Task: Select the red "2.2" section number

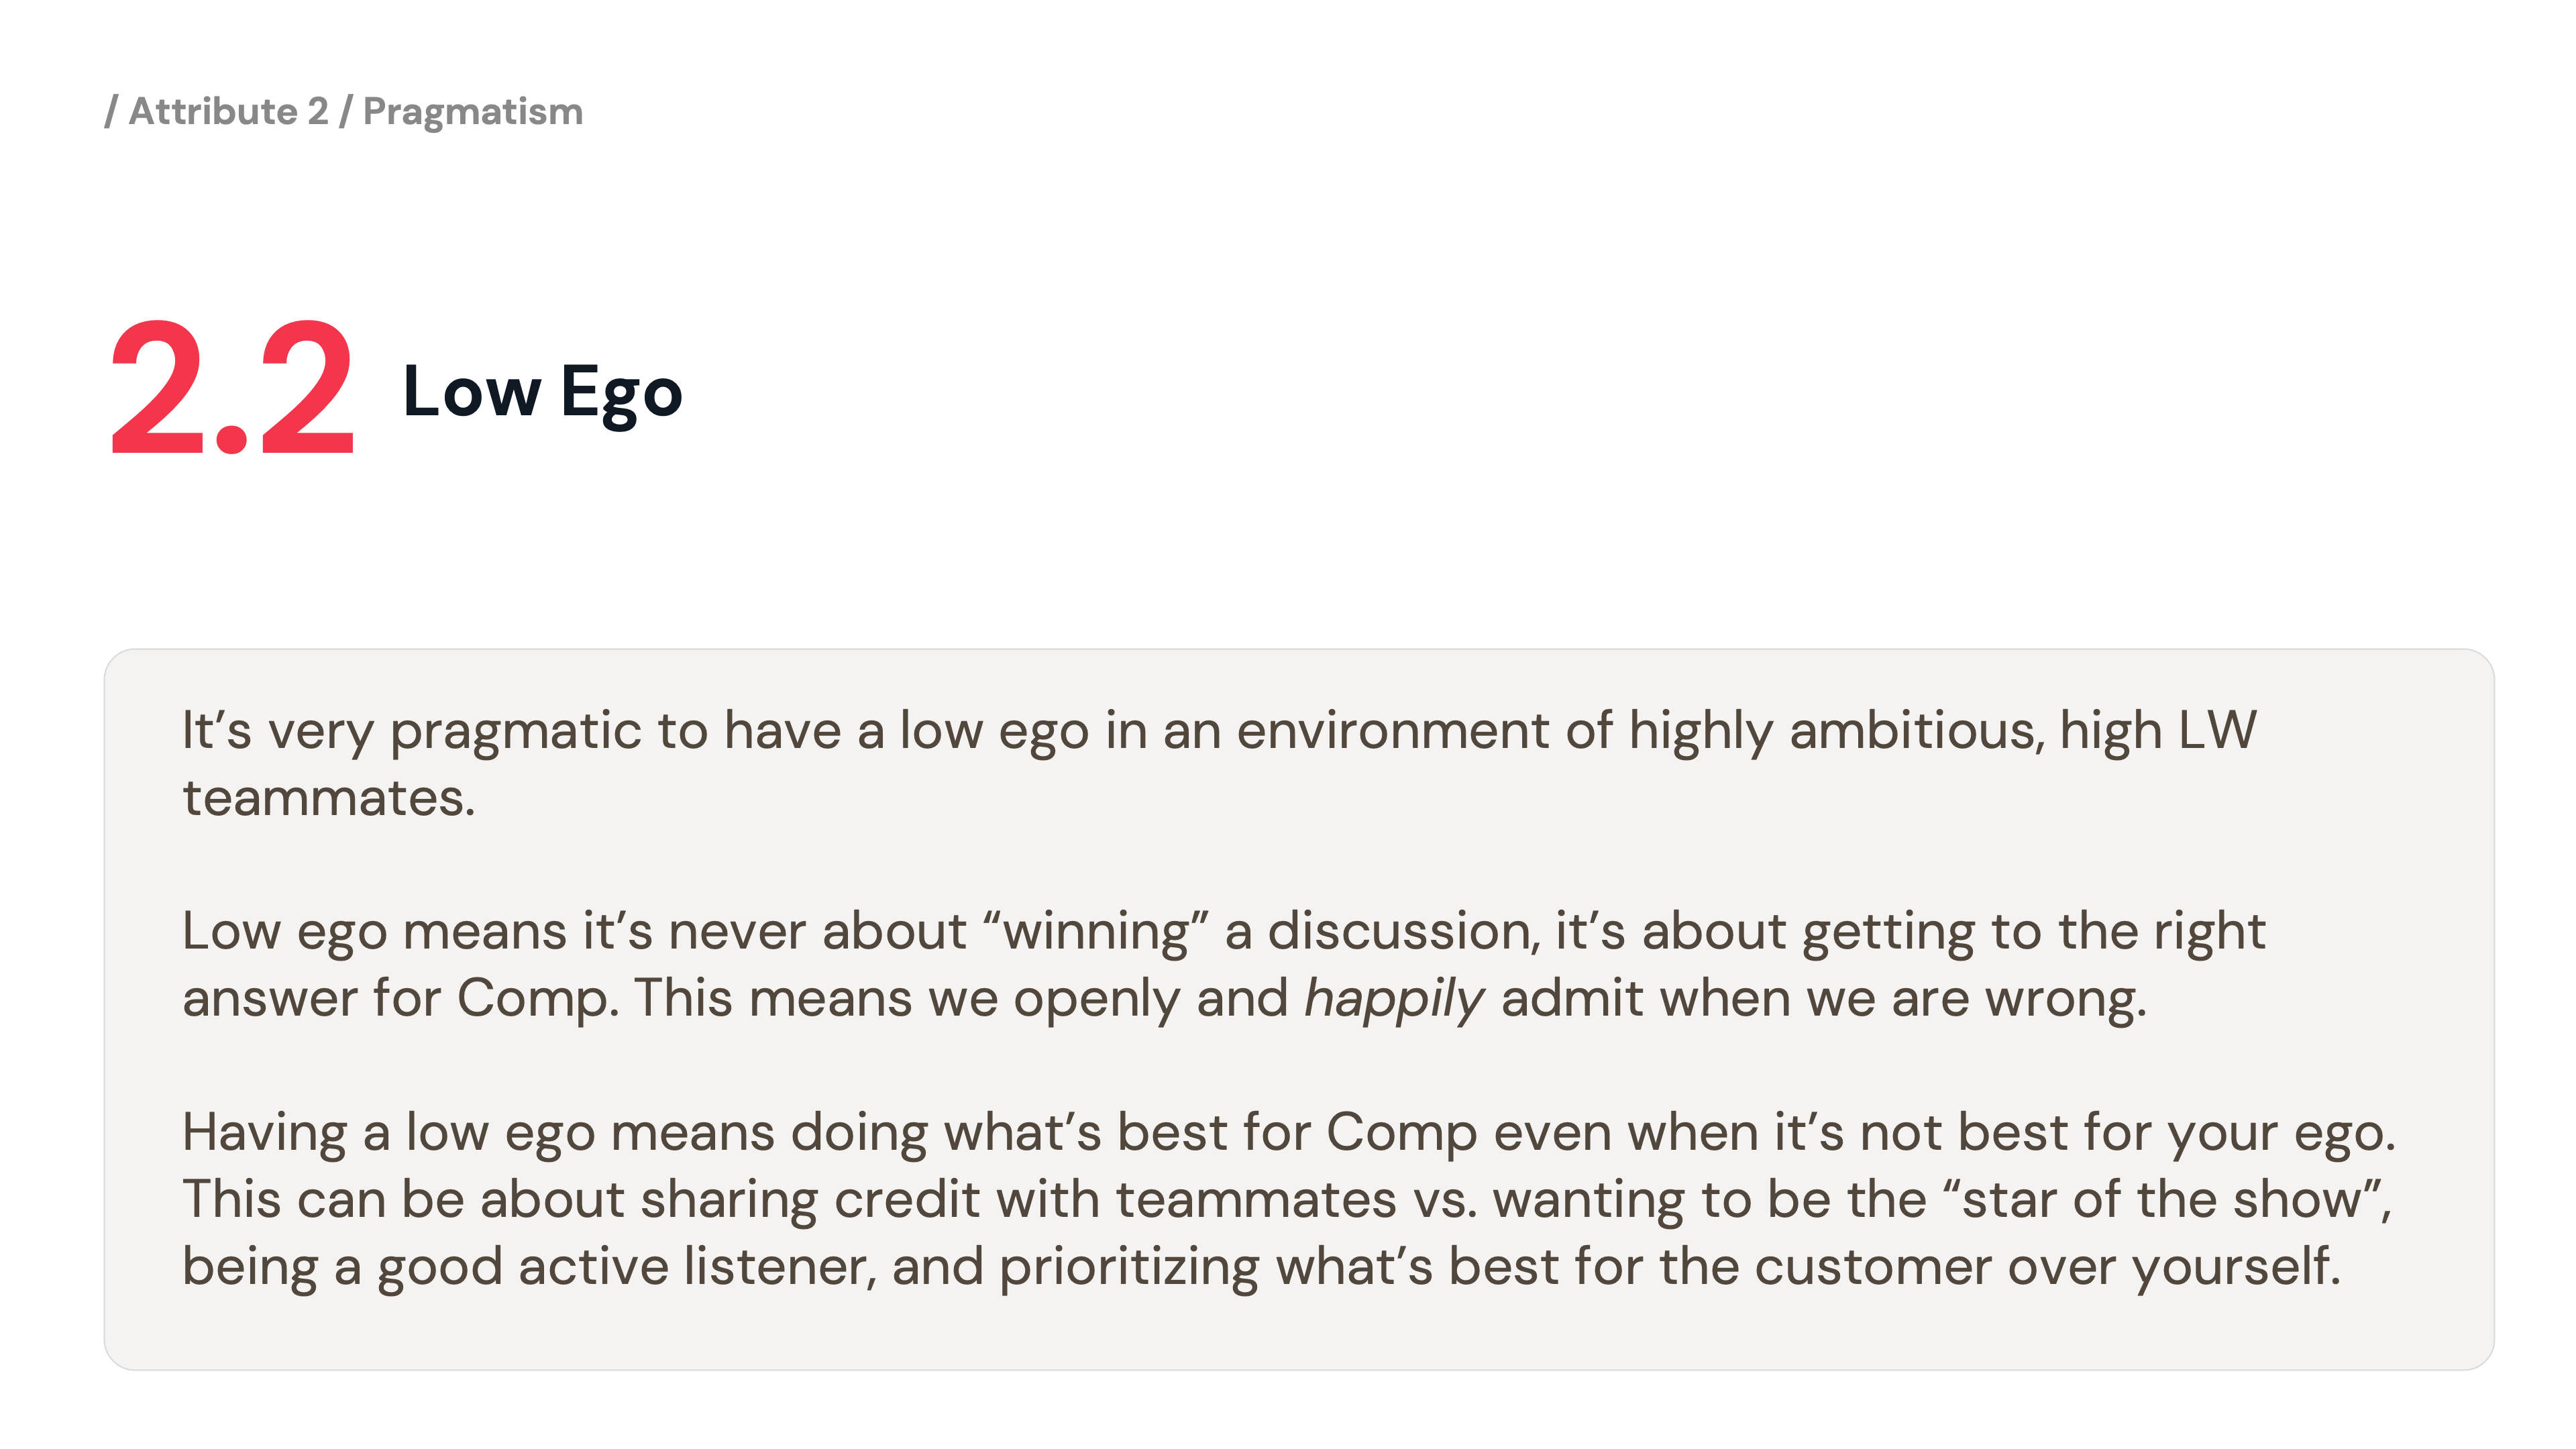Action: [232, 390]
